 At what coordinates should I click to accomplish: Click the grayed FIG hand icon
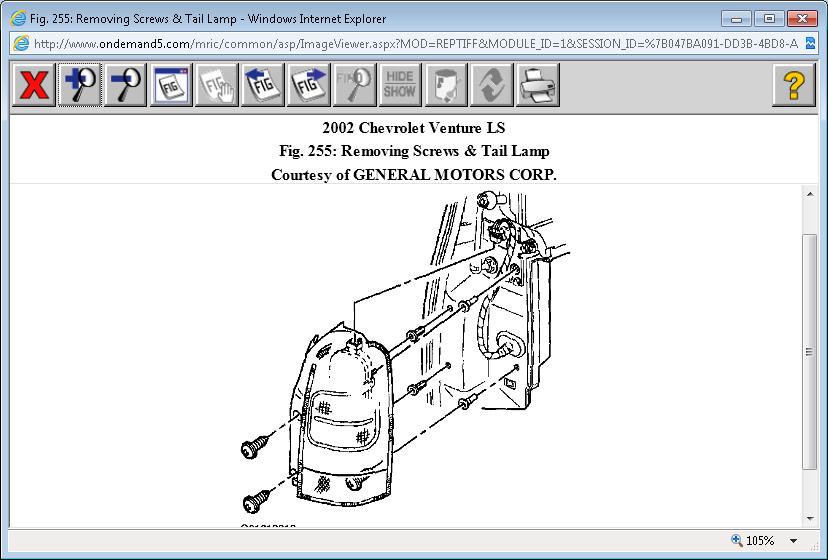pos(217,85)
